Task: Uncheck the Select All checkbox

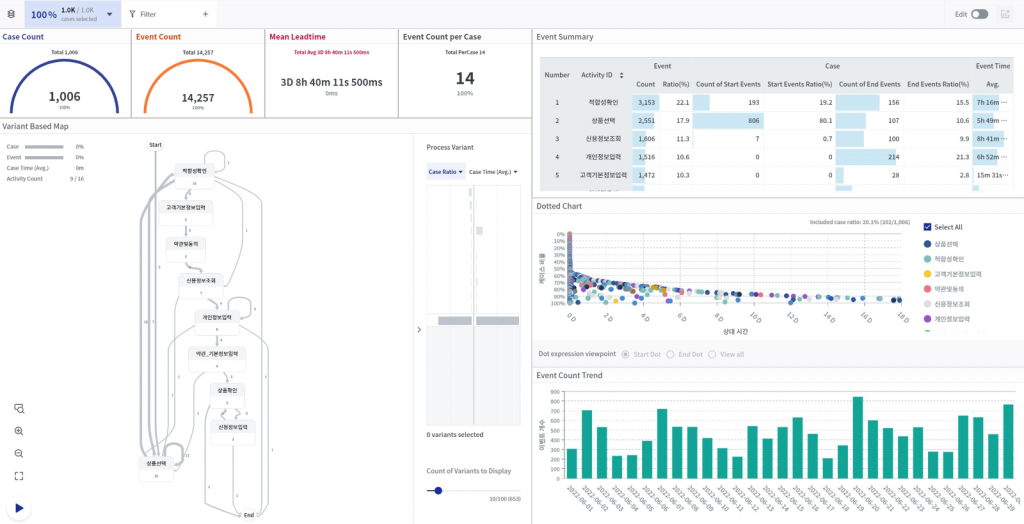Action: [x=928, y=227]
